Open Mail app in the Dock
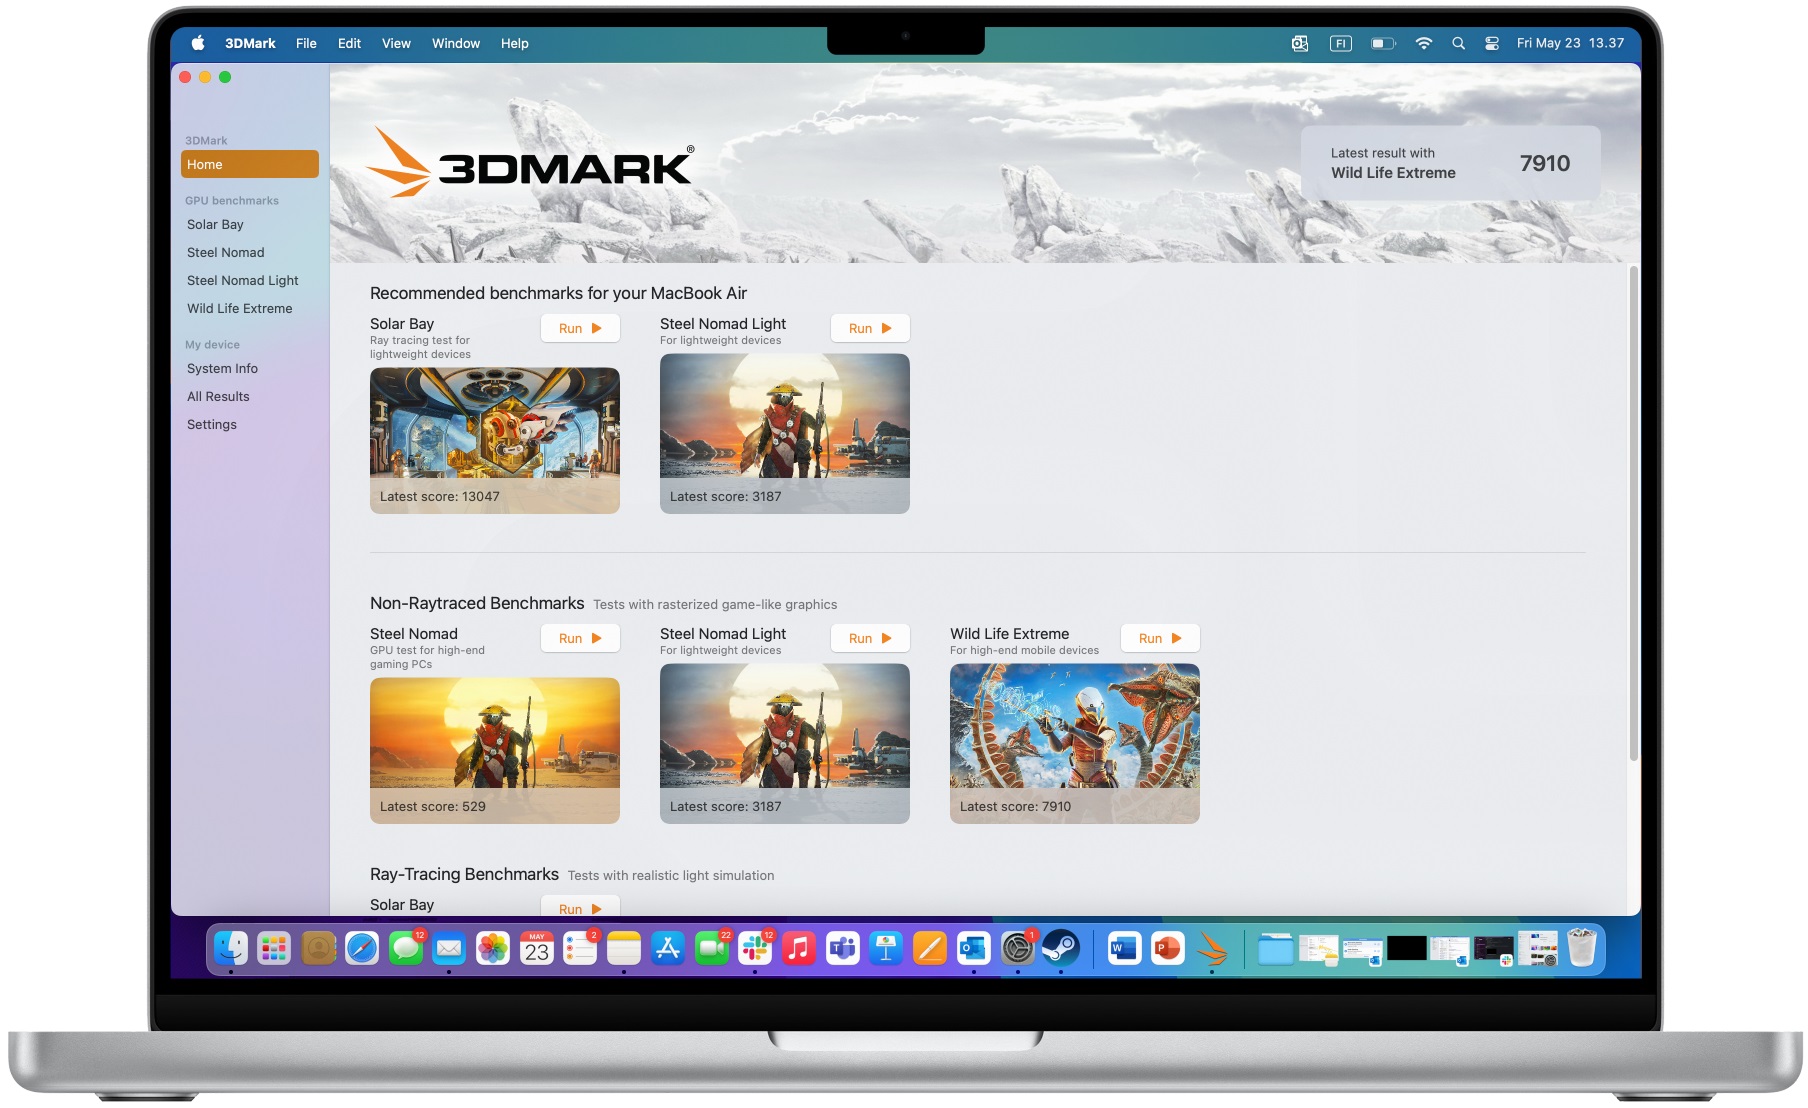 pyautogui.click(x=449, y=947)
